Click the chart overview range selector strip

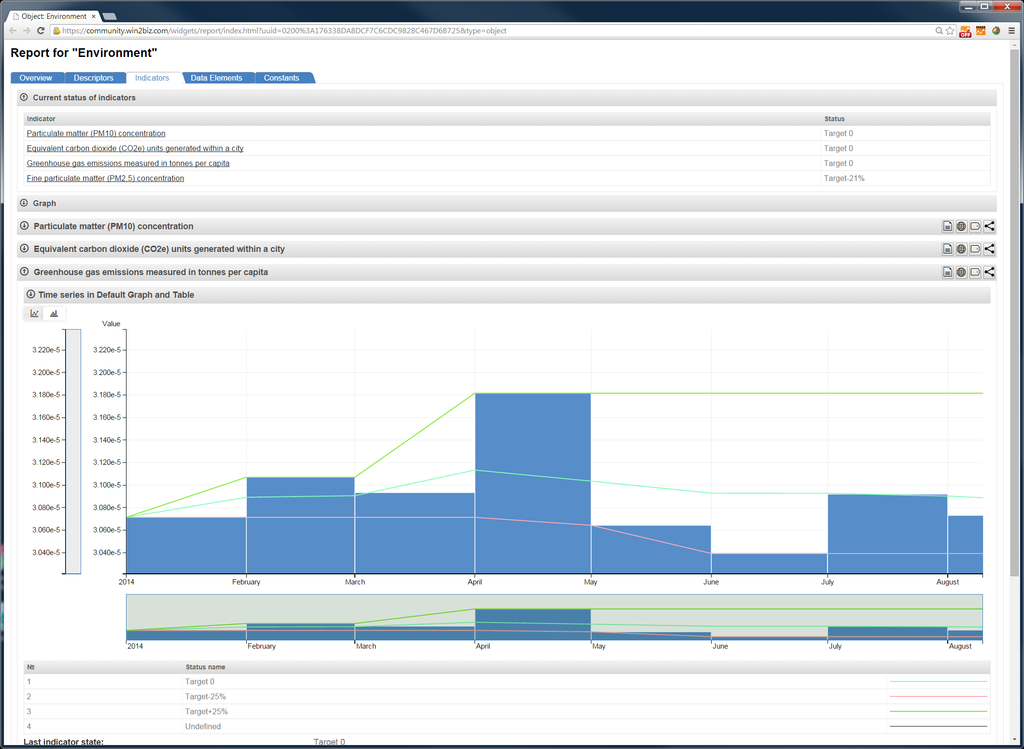click(554, 617)
